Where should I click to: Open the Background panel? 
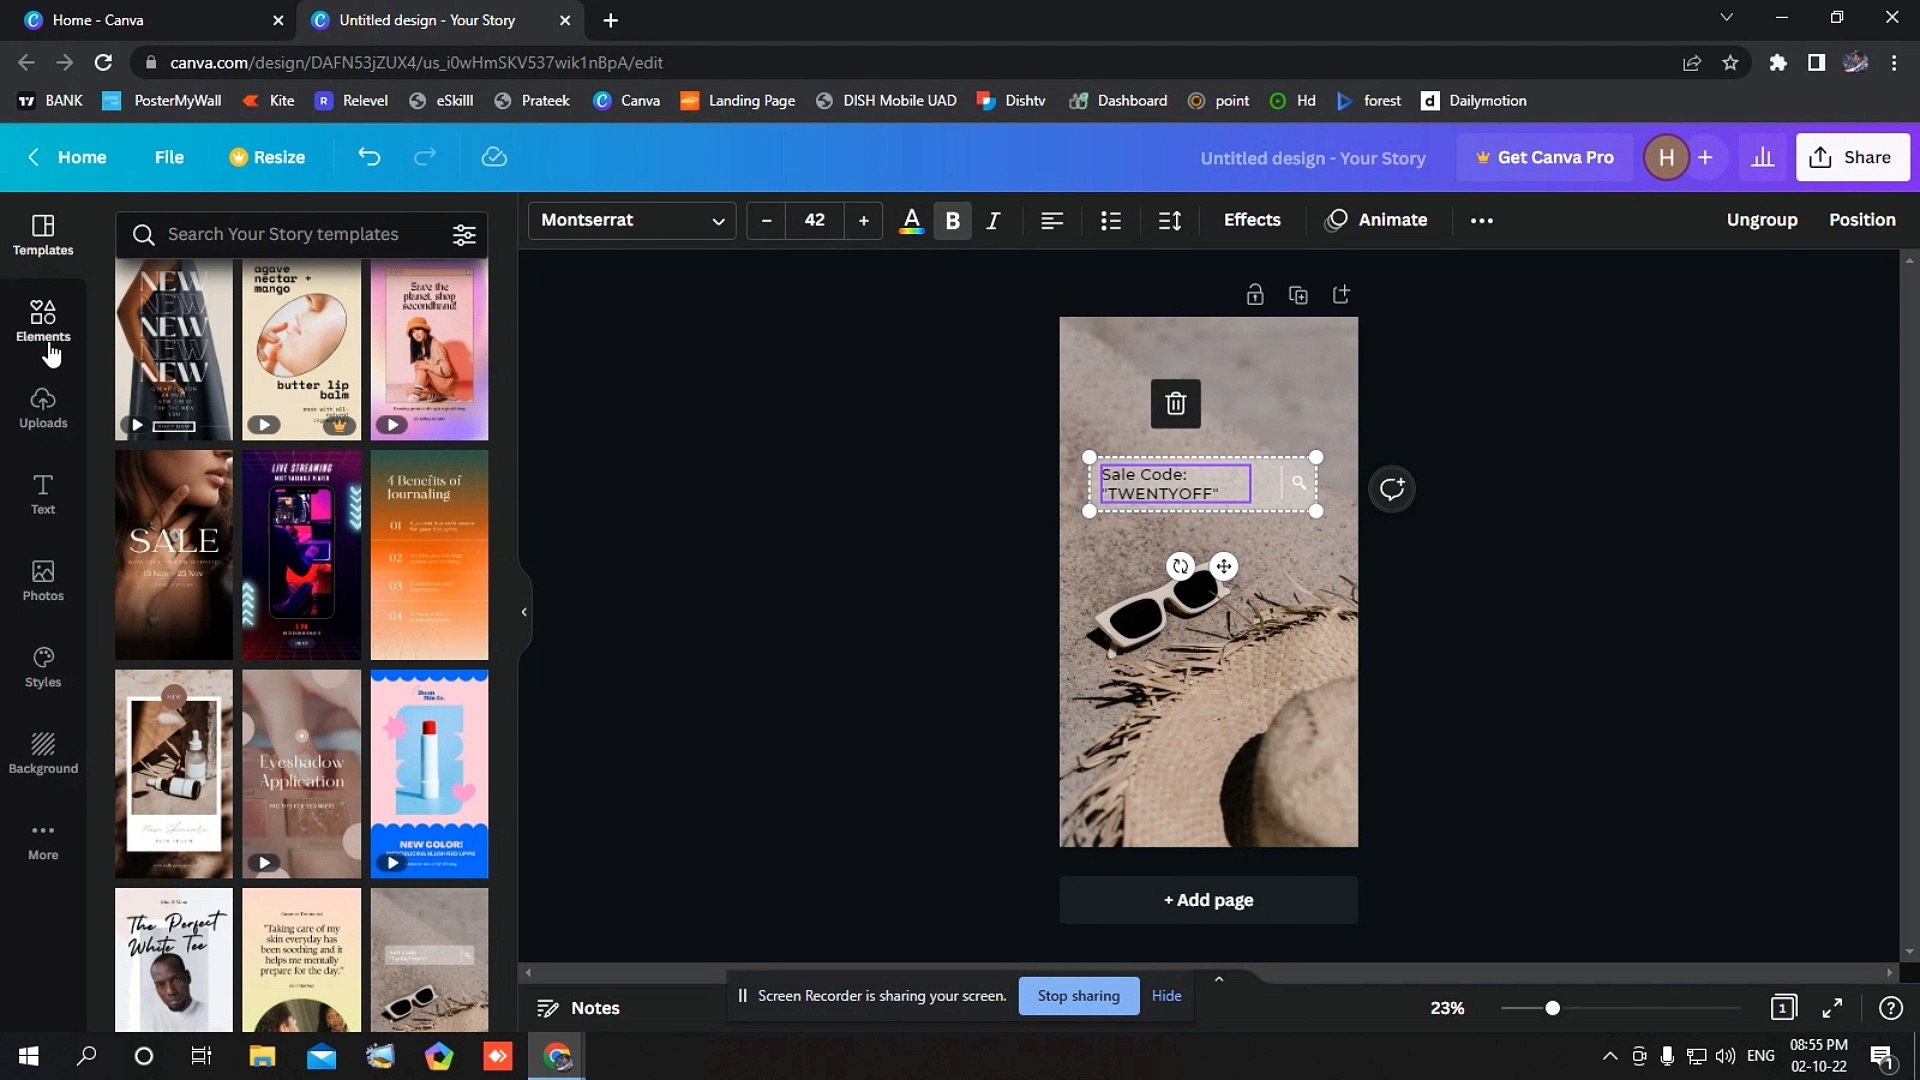42,752
